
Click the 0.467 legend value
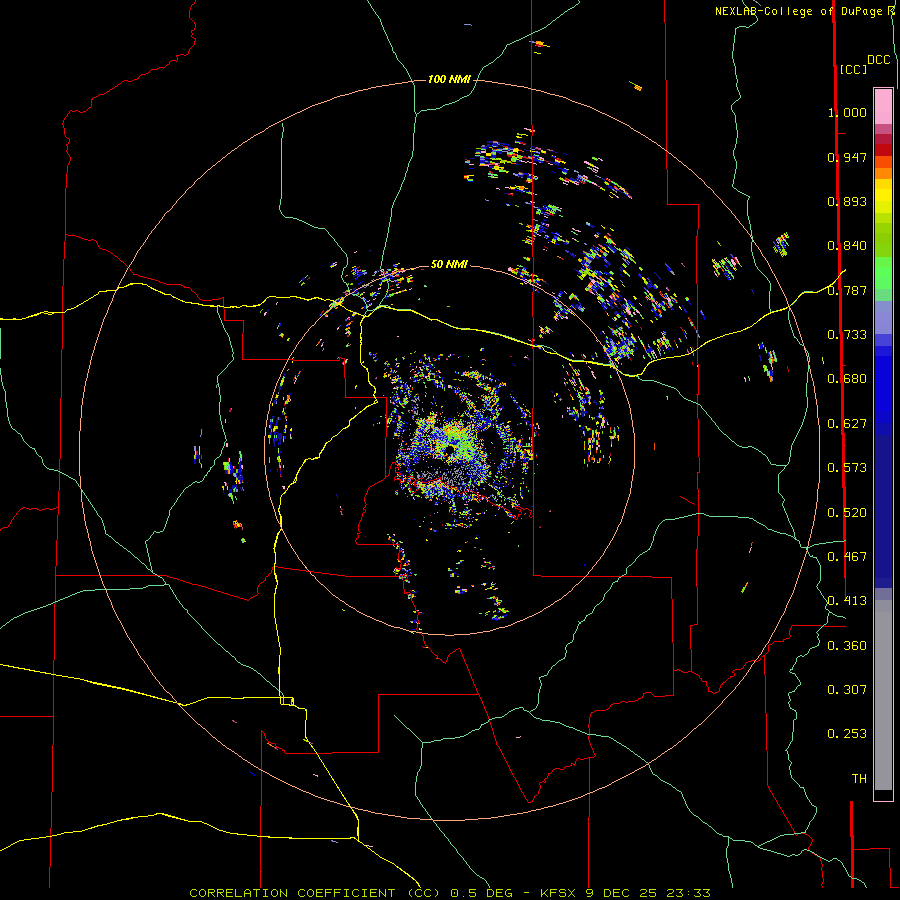[x=847, y=557]
